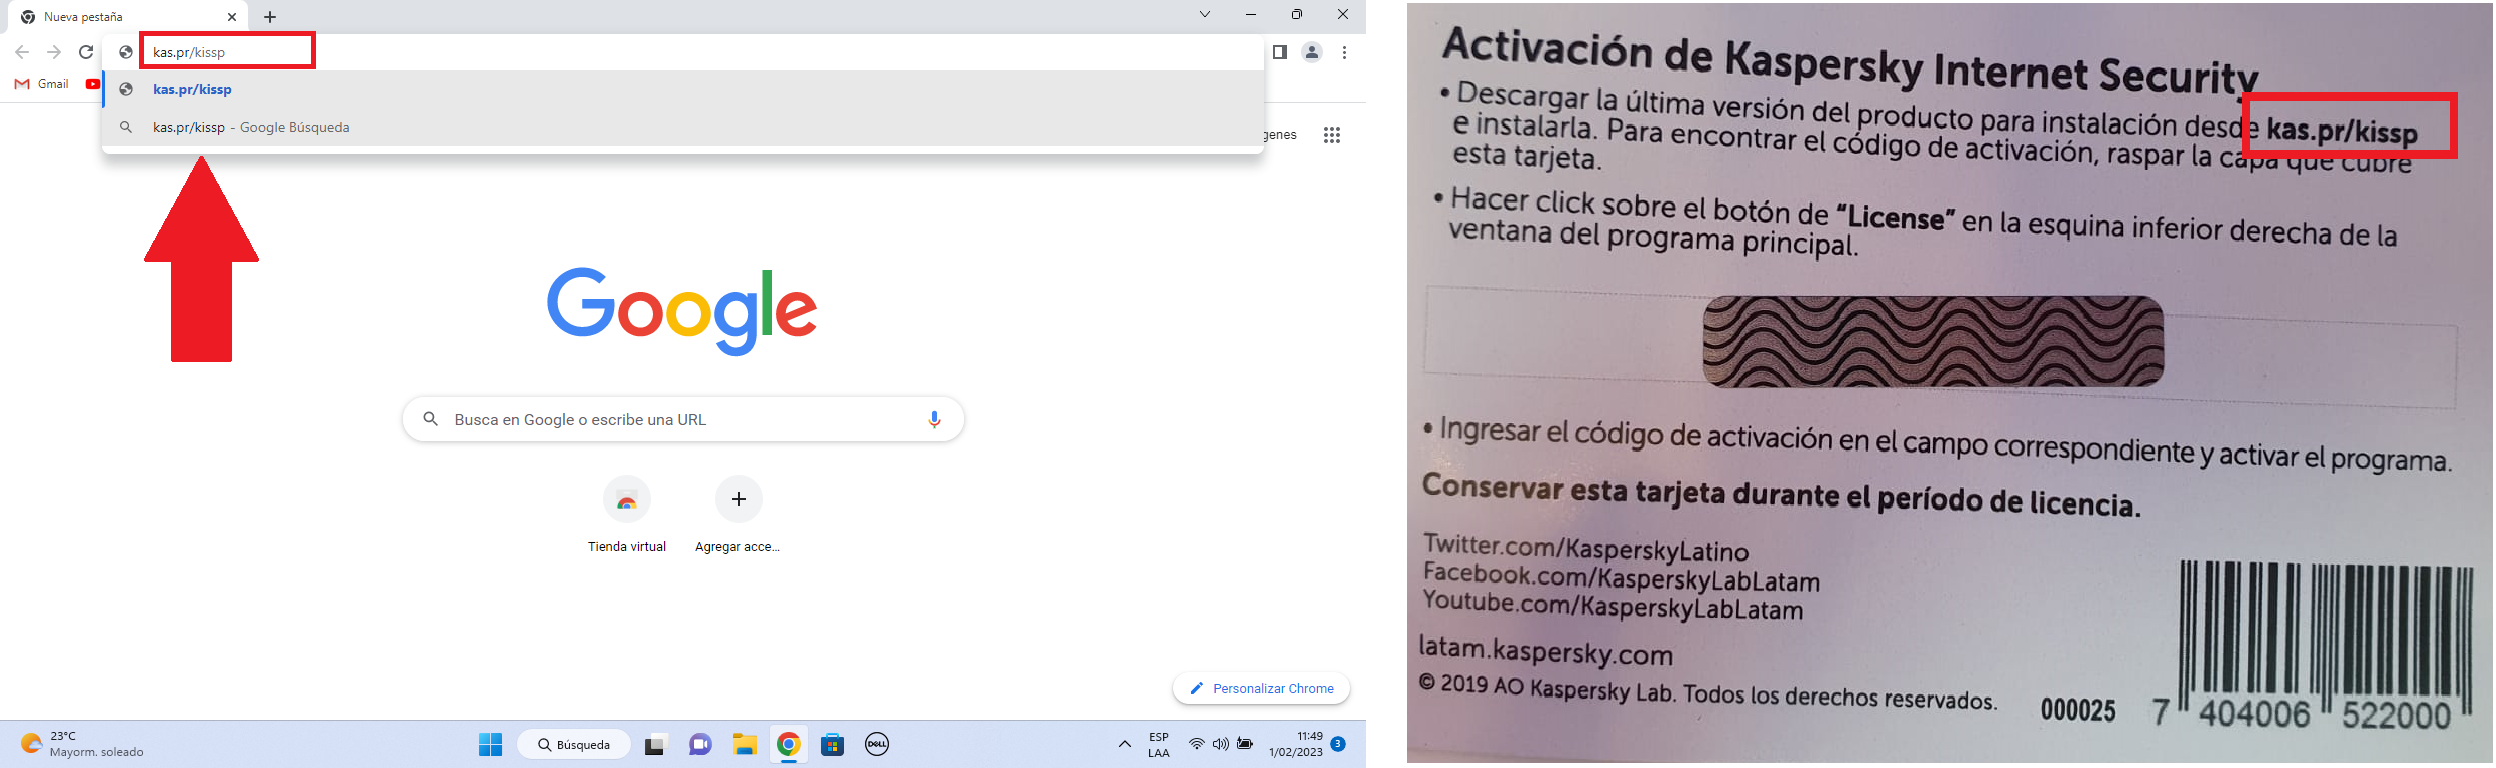Open File Explorer from the taskbar
Image resolution: width=2496 pixels, height=768 pixels.
[x=744, y=744]
